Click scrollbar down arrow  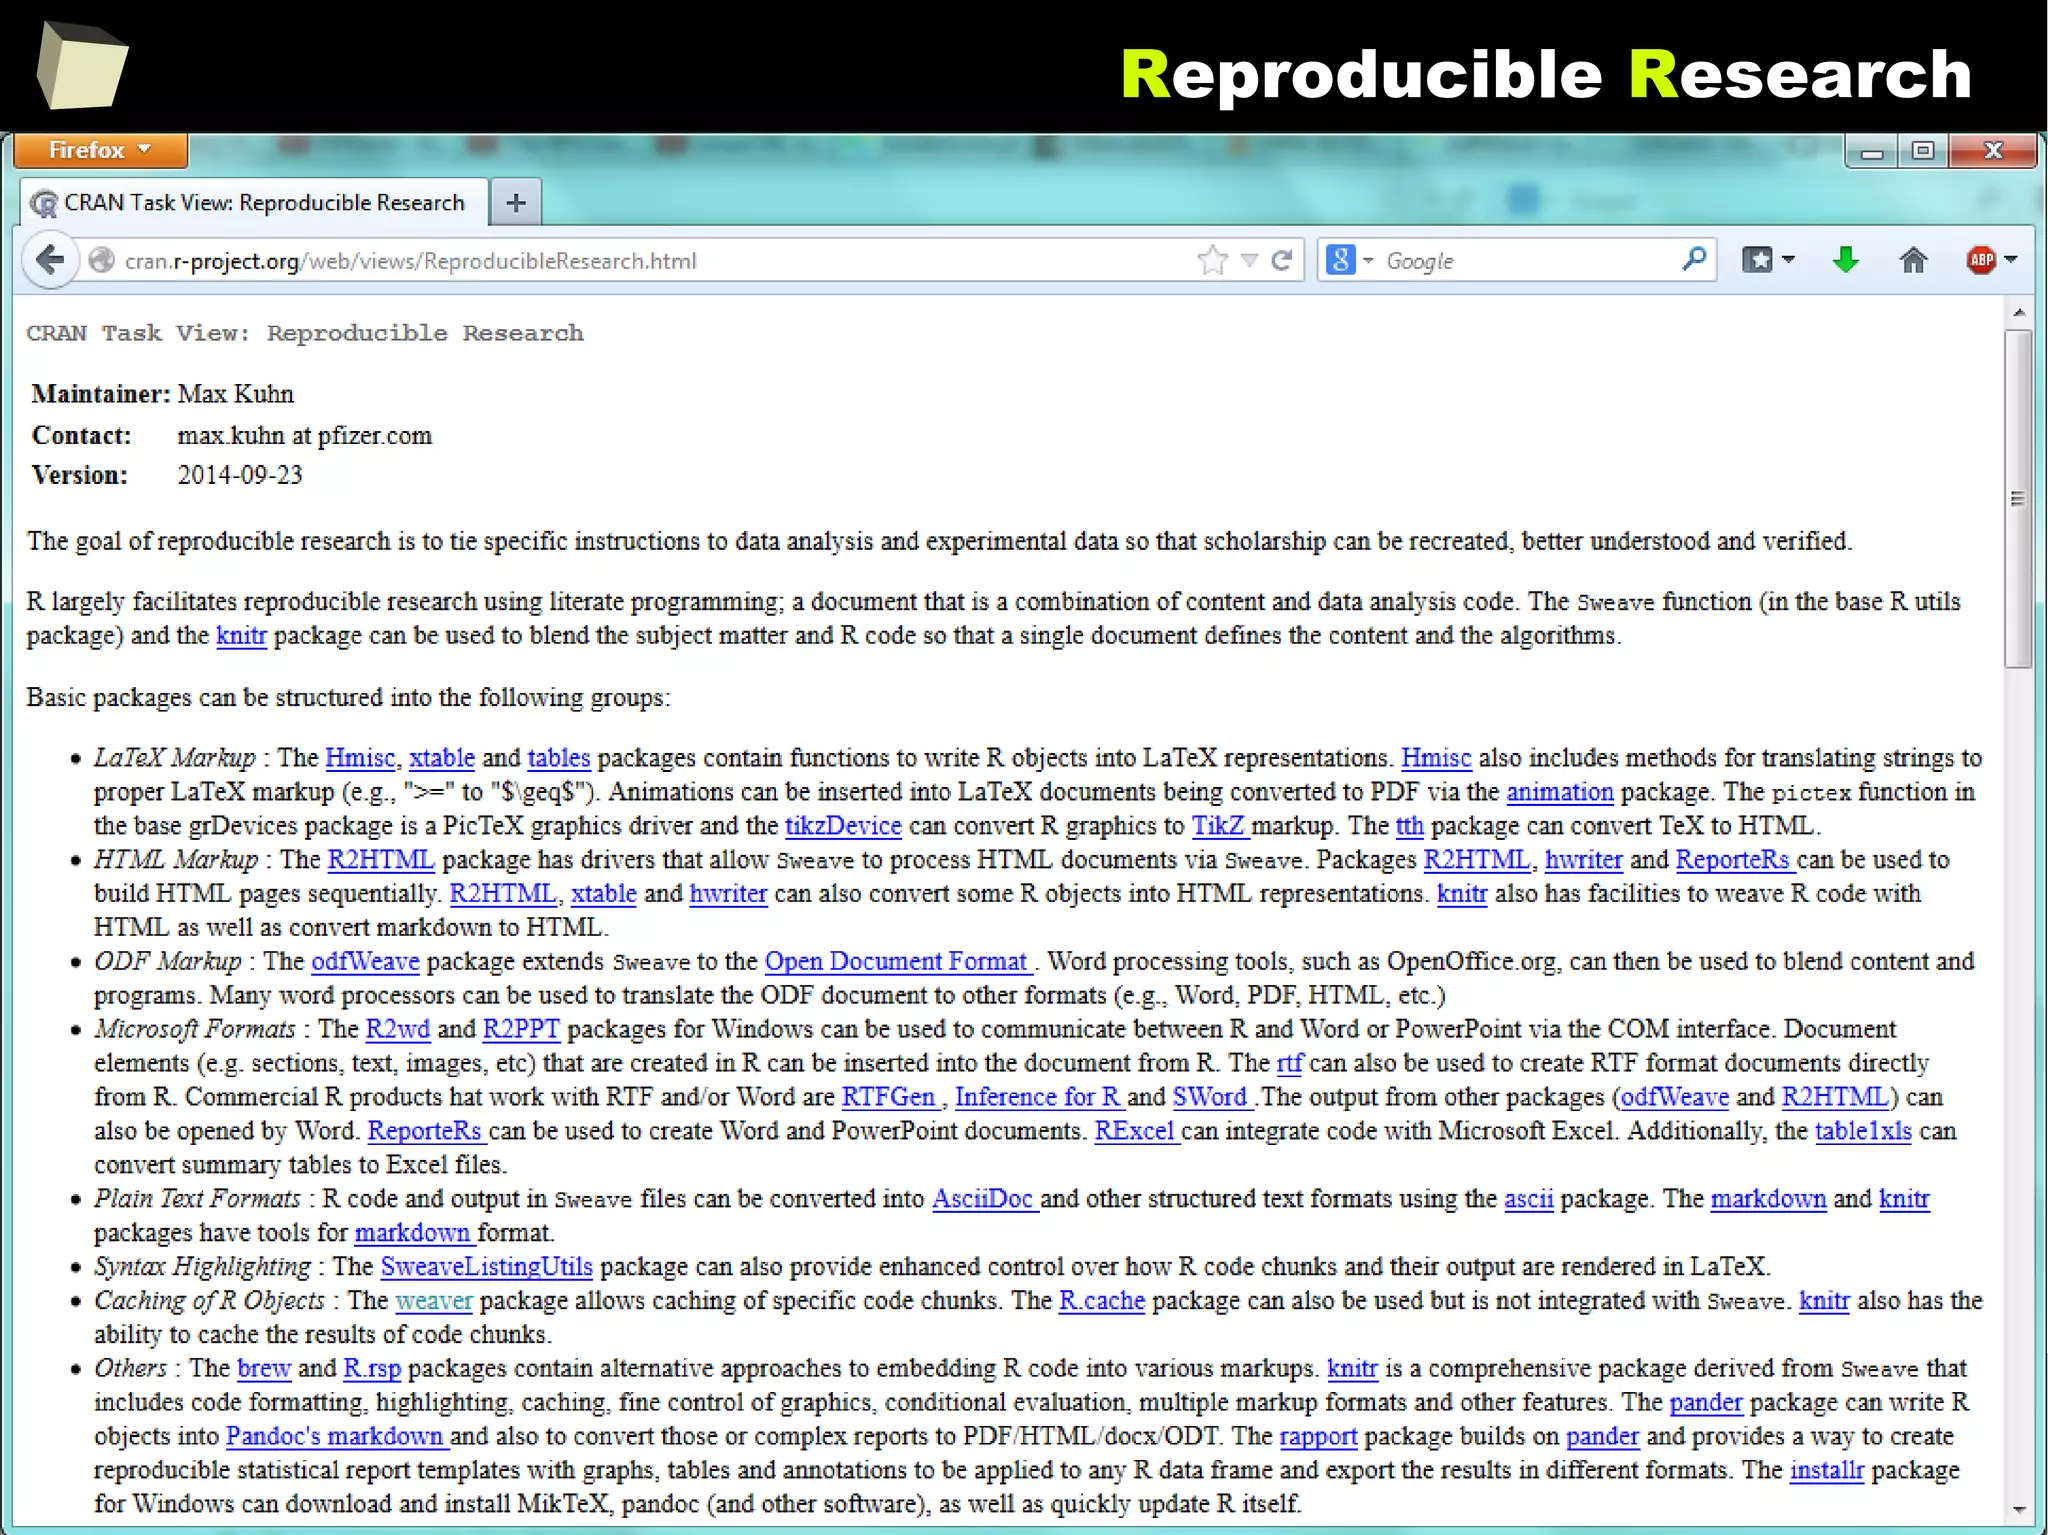tap(2019, 1510)
